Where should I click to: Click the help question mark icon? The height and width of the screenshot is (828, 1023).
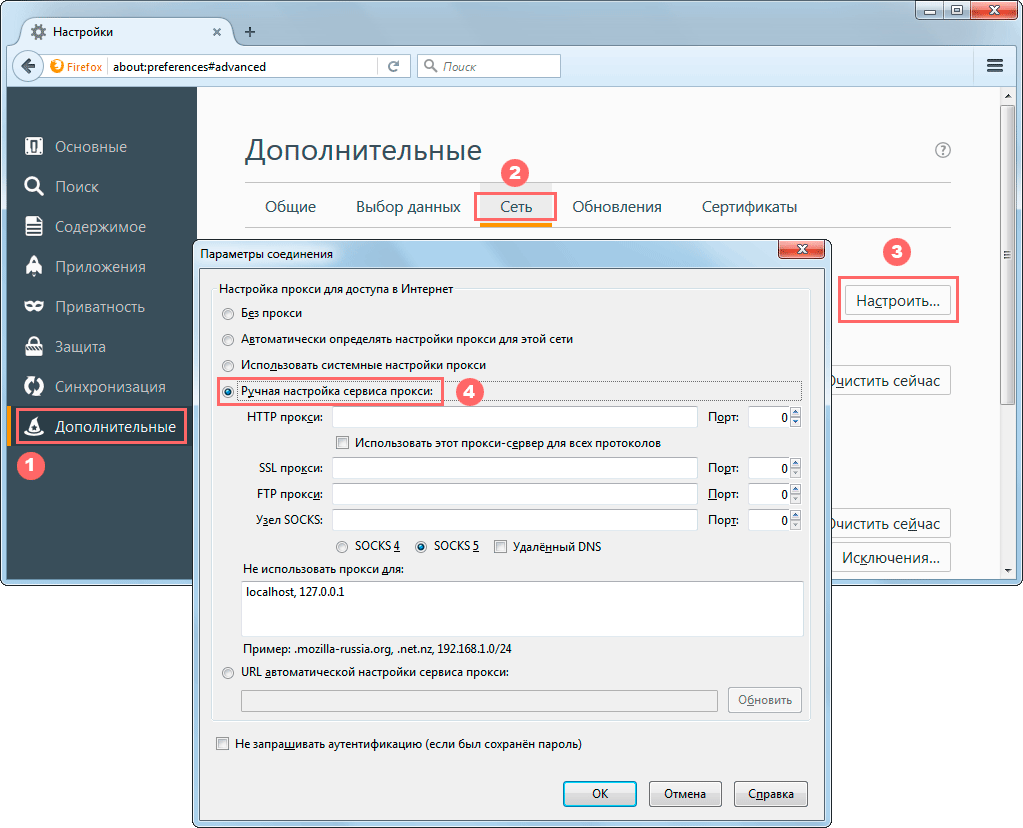tap(942, 150)
